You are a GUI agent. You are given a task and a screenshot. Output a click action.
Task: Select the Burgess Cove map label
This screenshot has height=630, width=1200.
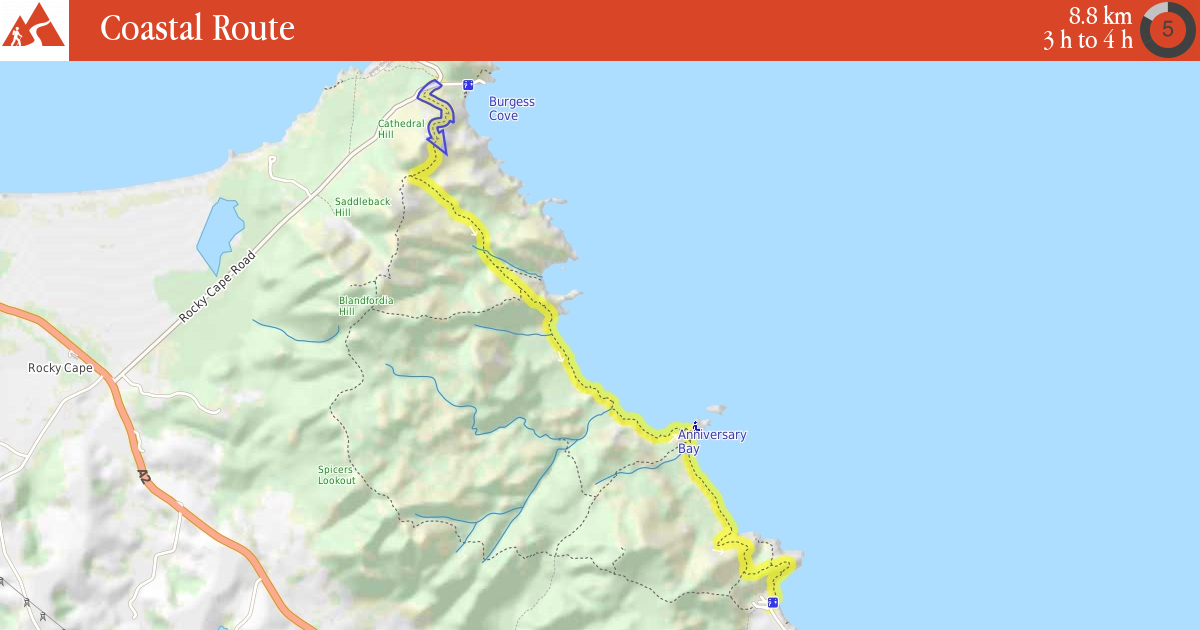[x=512, y=109]
